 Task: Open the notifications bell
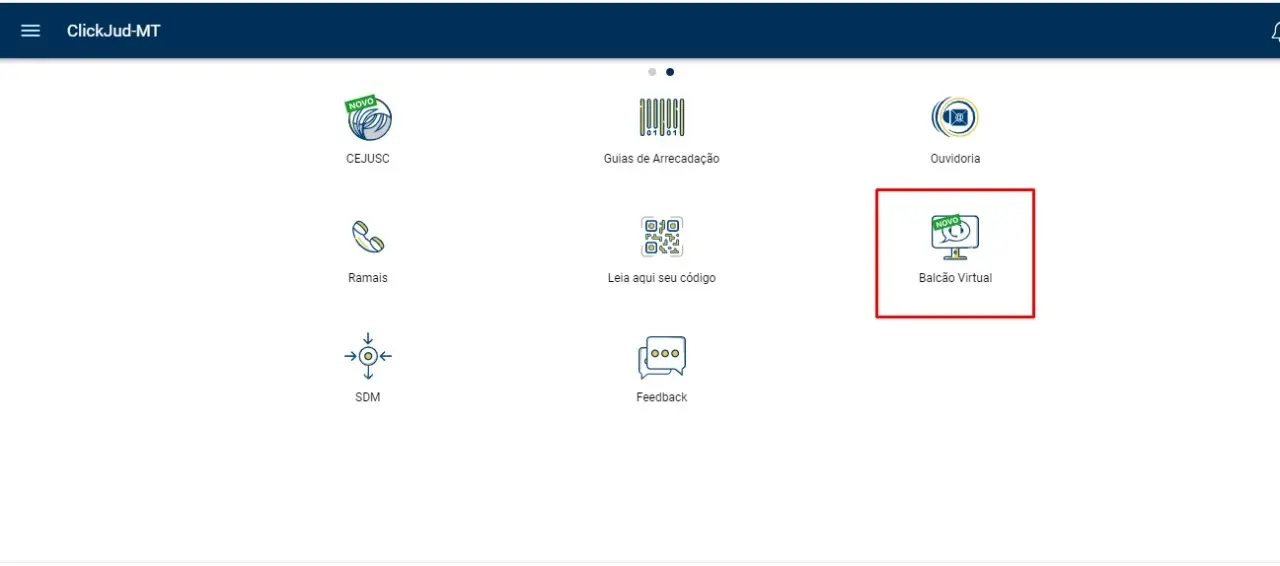[1274, 31]
